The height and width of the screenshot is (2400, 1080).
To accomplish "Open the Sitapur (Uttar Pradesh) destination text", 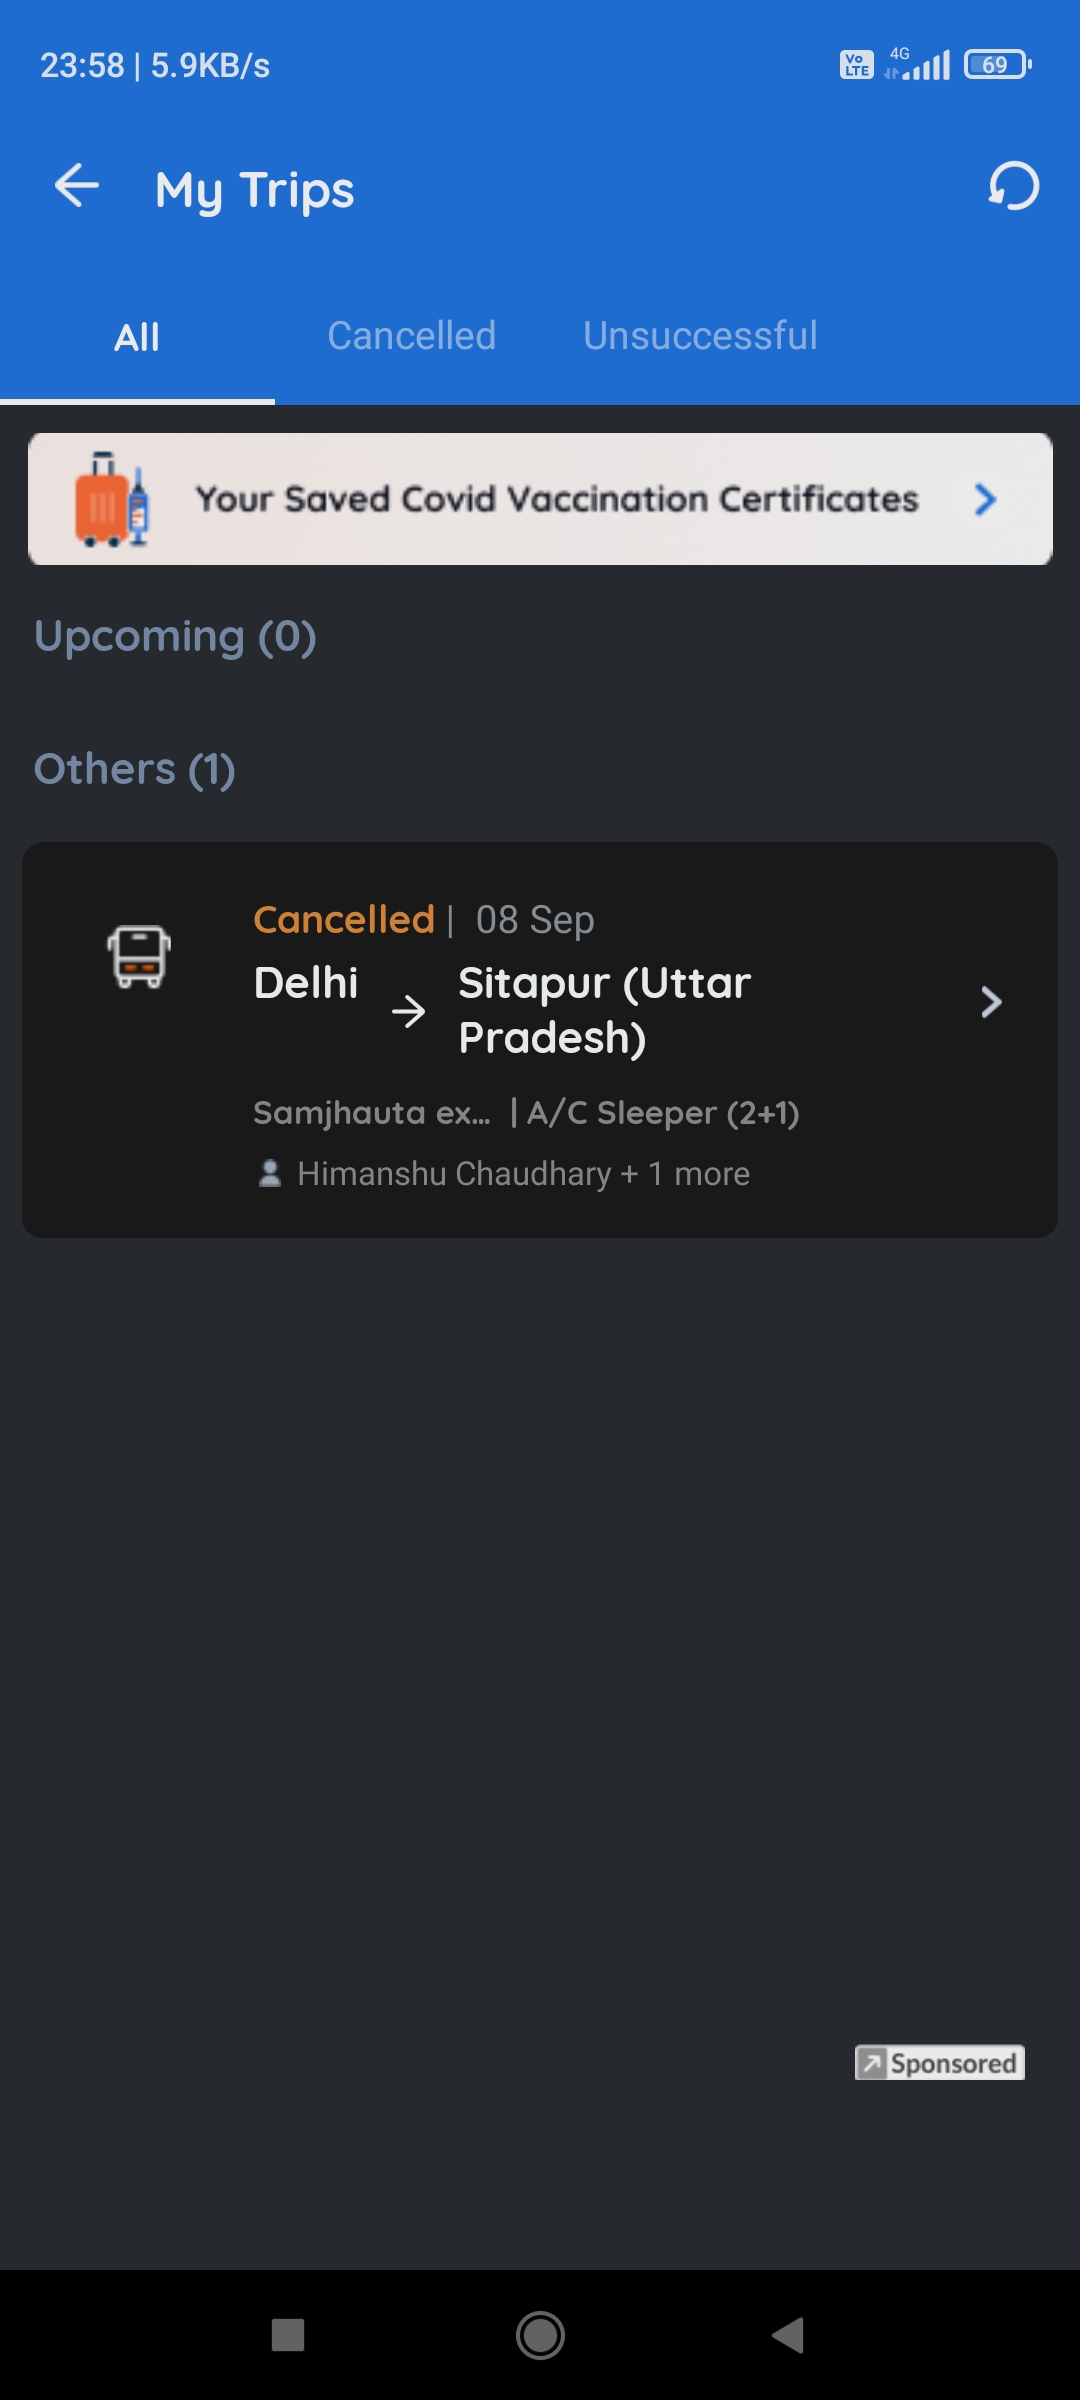I will [x=604, y=1010].
